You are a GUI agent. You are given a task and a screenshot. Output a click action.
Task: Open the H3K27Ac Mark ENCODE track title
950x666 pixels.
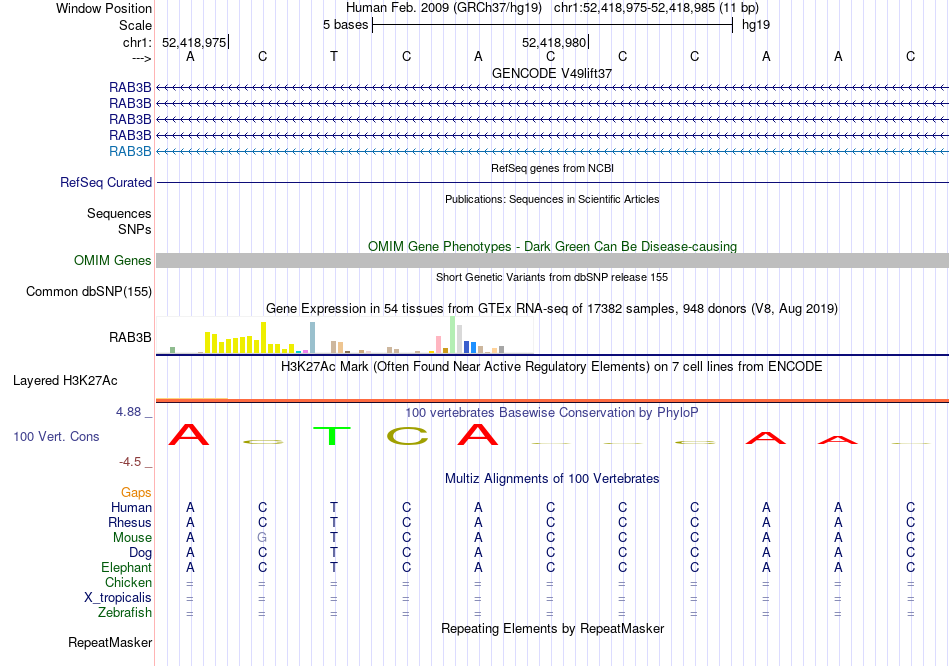[552, 367]
